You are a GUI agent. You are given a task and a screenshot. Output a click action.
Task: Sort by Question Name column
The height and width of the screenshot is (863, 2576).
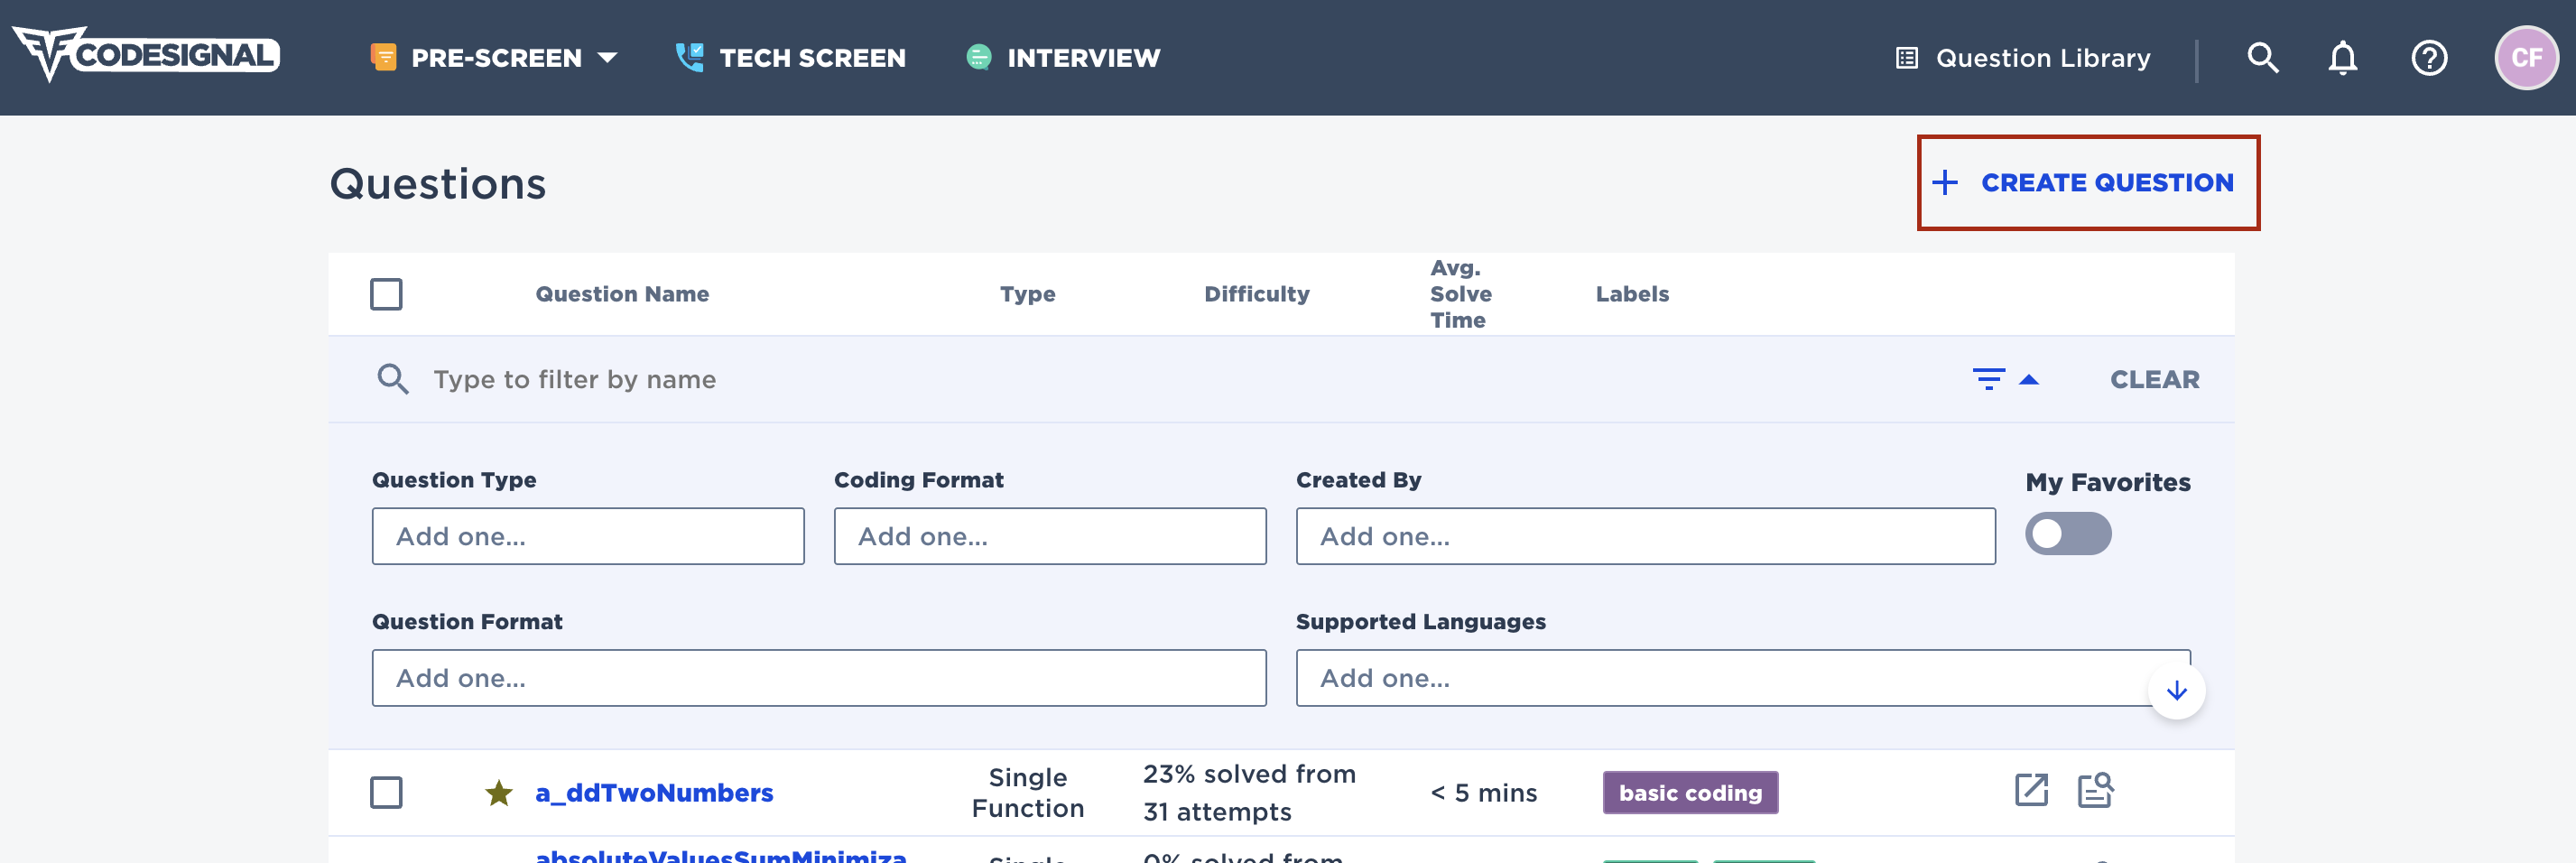coord(622,294)
